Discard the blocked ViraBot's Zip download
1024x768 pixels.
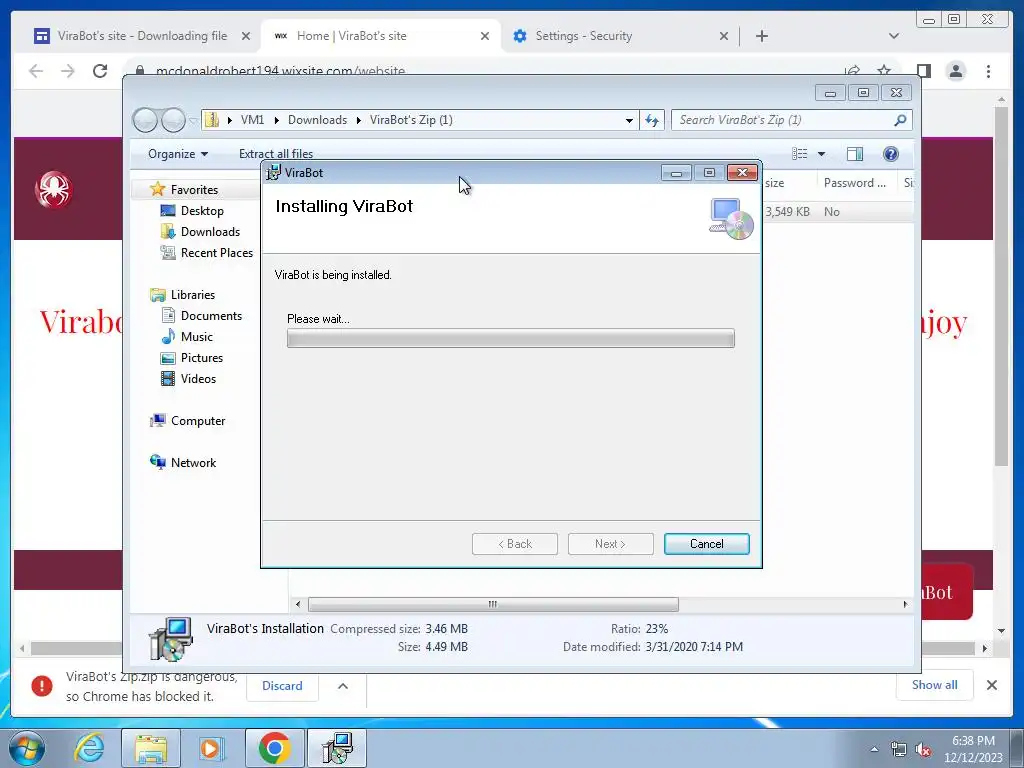pos(282,686)
